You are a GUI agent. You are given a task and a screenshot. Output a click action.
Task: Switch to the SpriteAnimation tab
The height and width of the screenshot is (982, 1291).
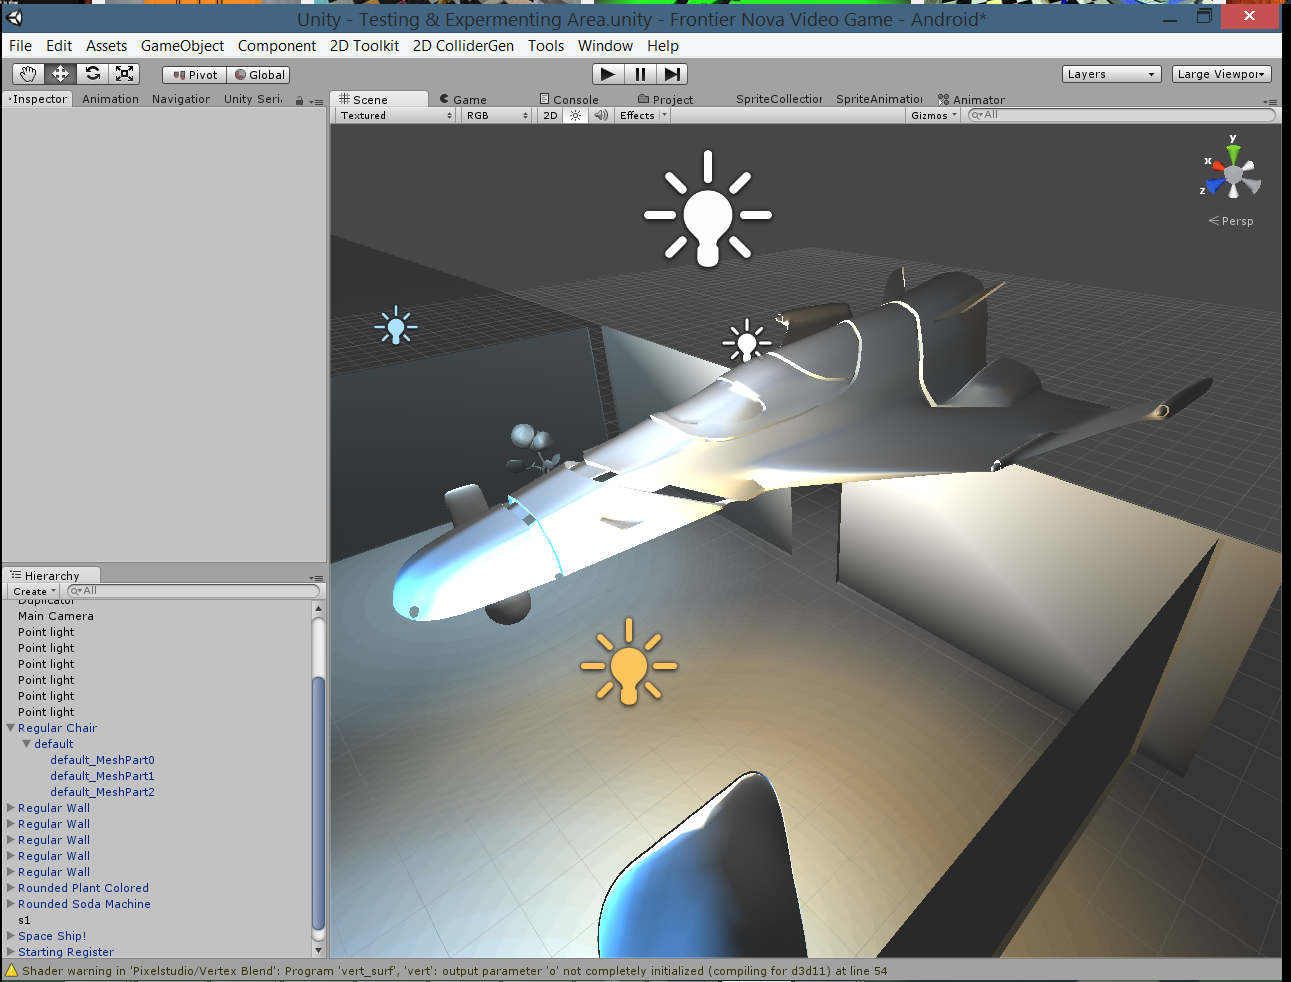pyautogui.click(x=879, y=99)
